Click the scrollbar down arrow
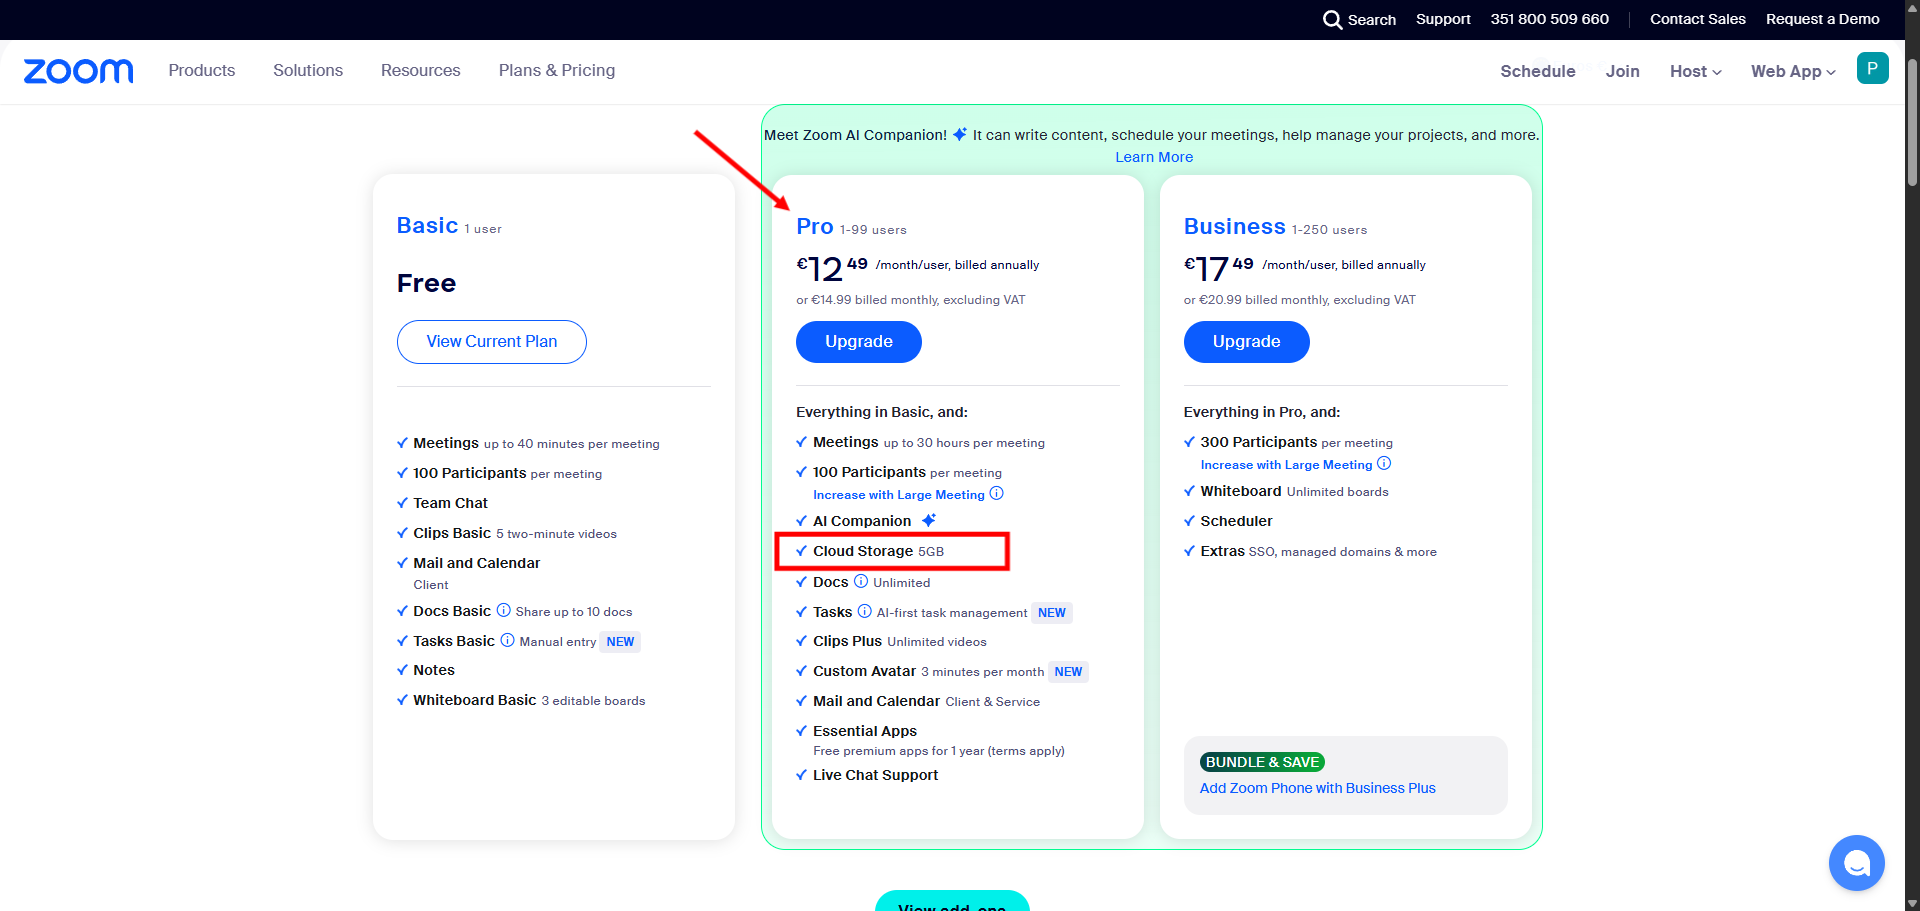1920x911 pixels. pyautogui.click(x=1912, y=903)
